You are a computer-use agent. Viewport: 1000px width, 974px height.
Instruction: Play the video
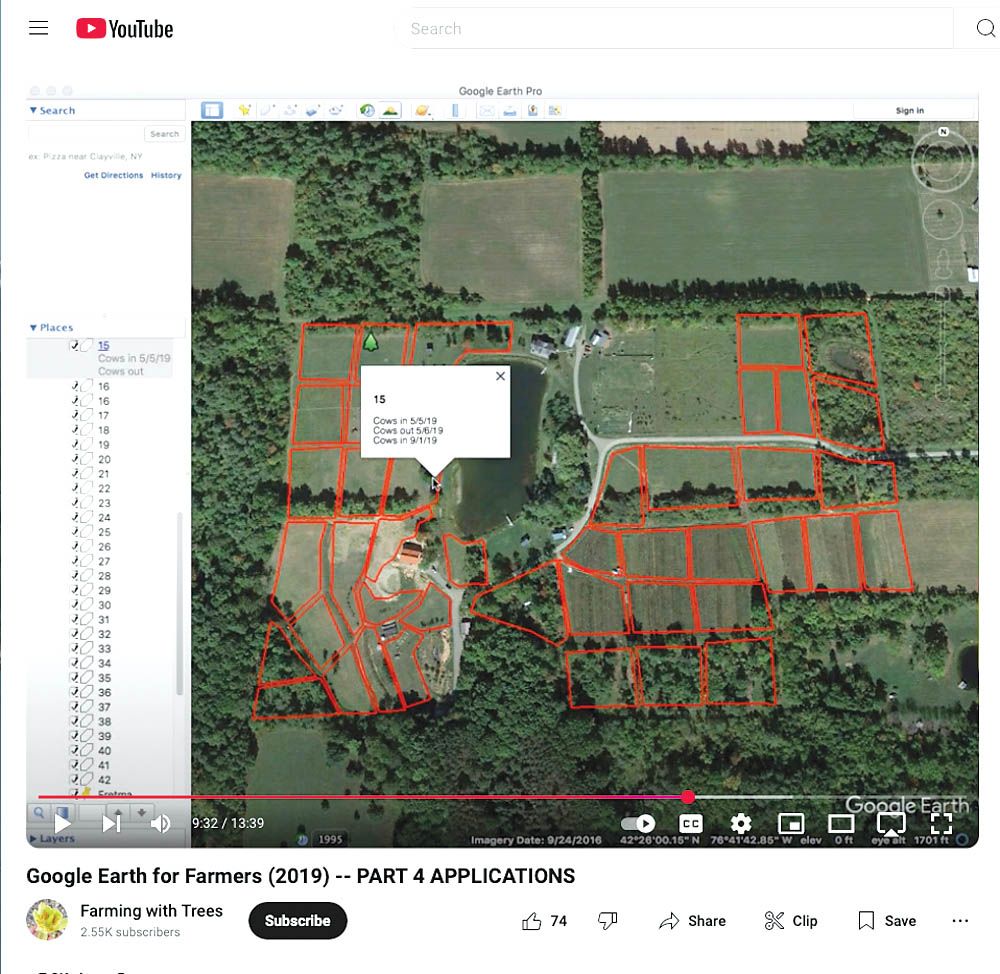62,823
